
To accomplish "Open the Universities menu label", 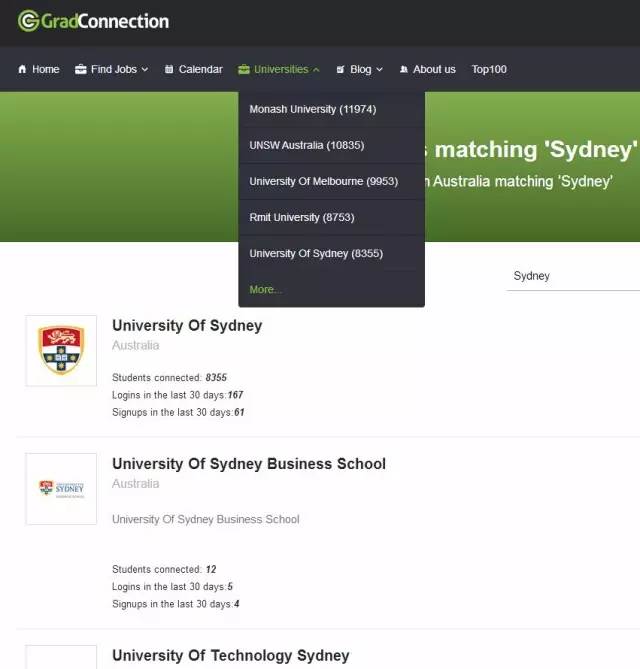I will 281,69.
